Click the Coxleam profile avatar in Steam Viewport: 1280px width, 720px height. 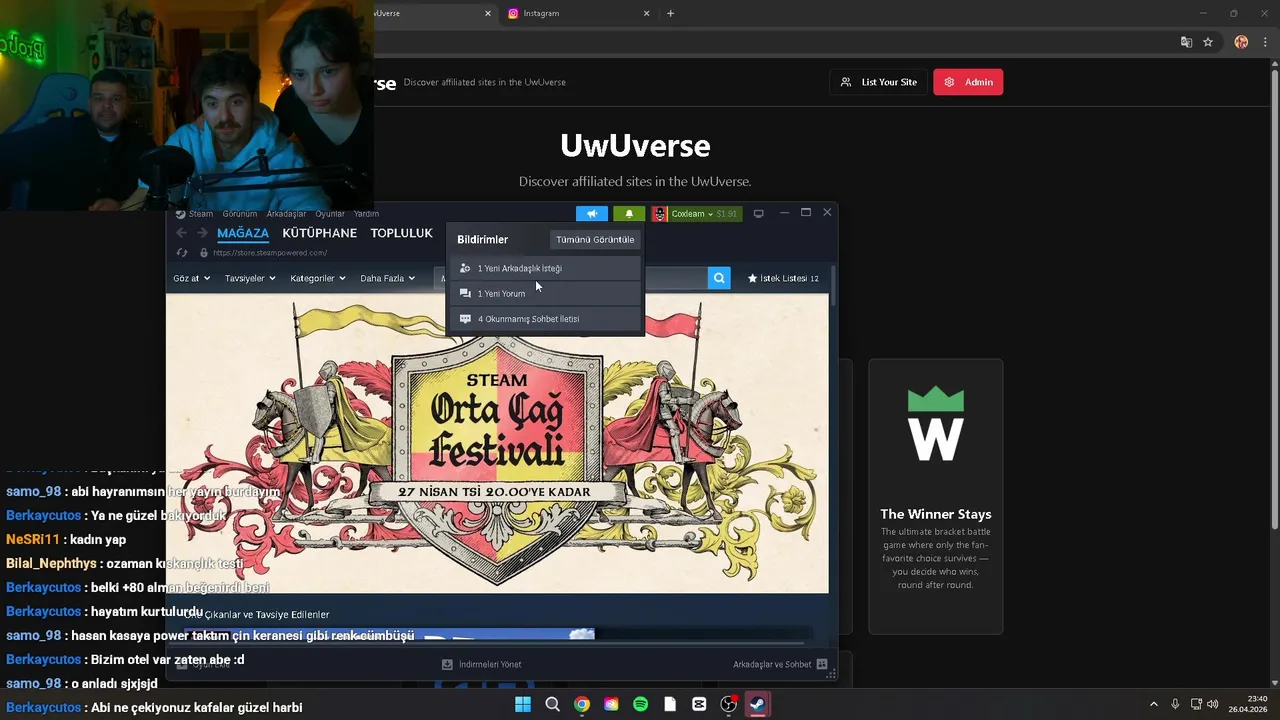click(x=660, y=213)
